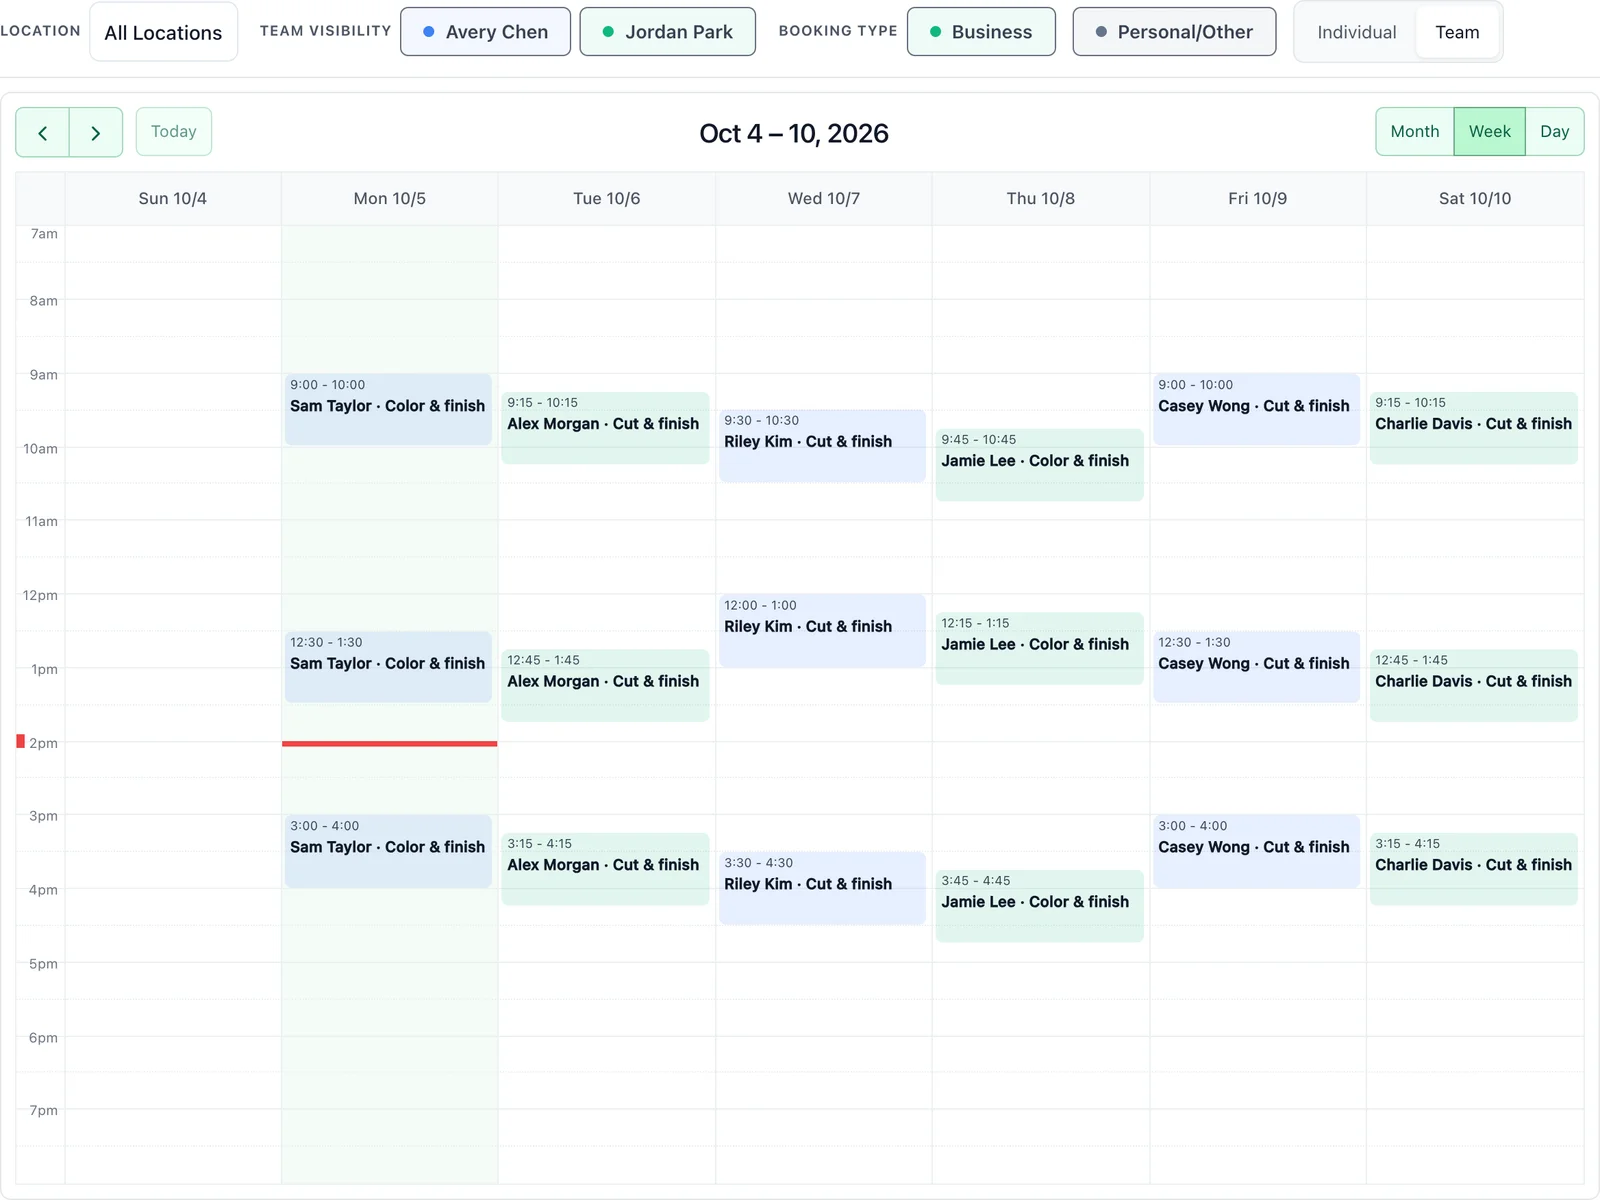Open Casey Wong 3:00 - 4:00 appointment
The width and height of the screenshot is (1600, 1200).
(1257, 851)
